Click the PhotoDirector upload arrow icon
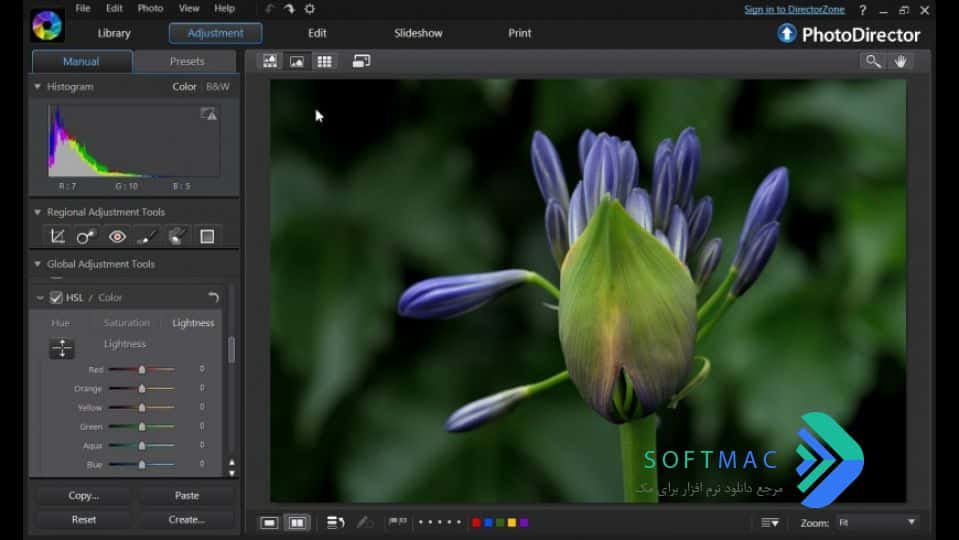The height and width of the screenshot is (540, 959). [787, 34]
